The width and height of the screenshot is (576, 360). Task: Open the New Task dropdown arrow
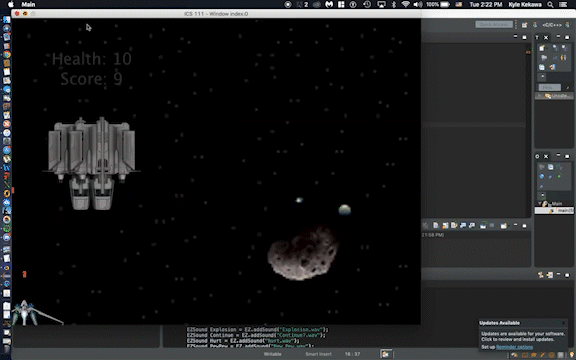548,49
